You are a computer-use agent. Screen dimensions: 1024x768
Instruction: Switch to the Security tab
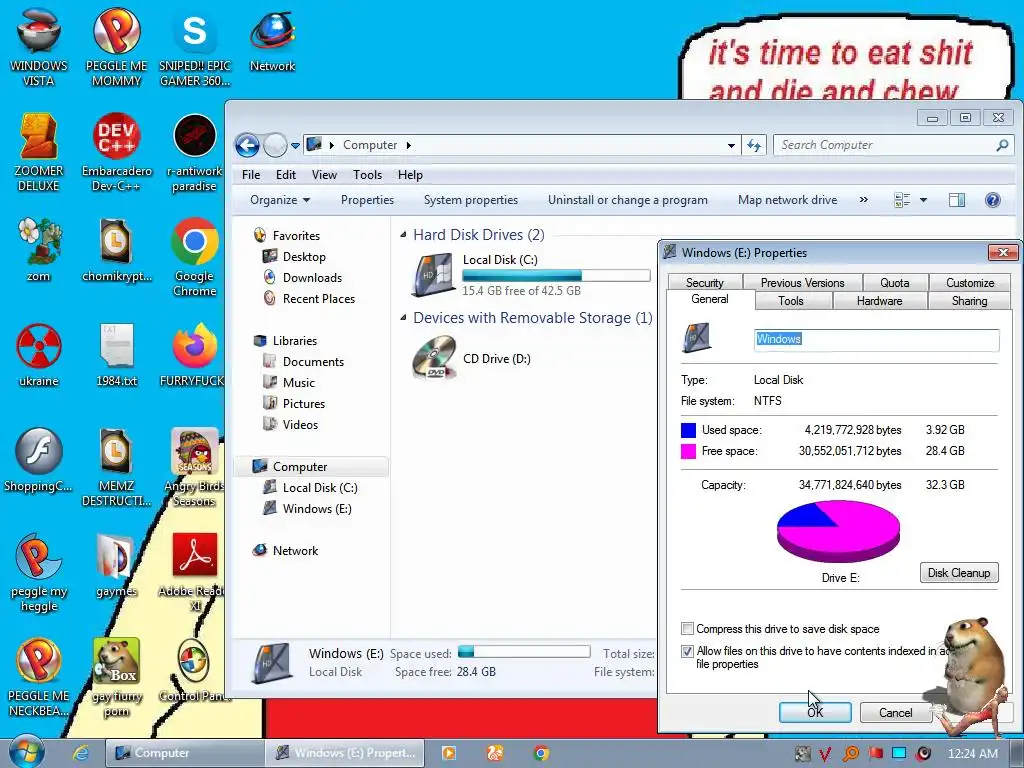coord(705,282)
